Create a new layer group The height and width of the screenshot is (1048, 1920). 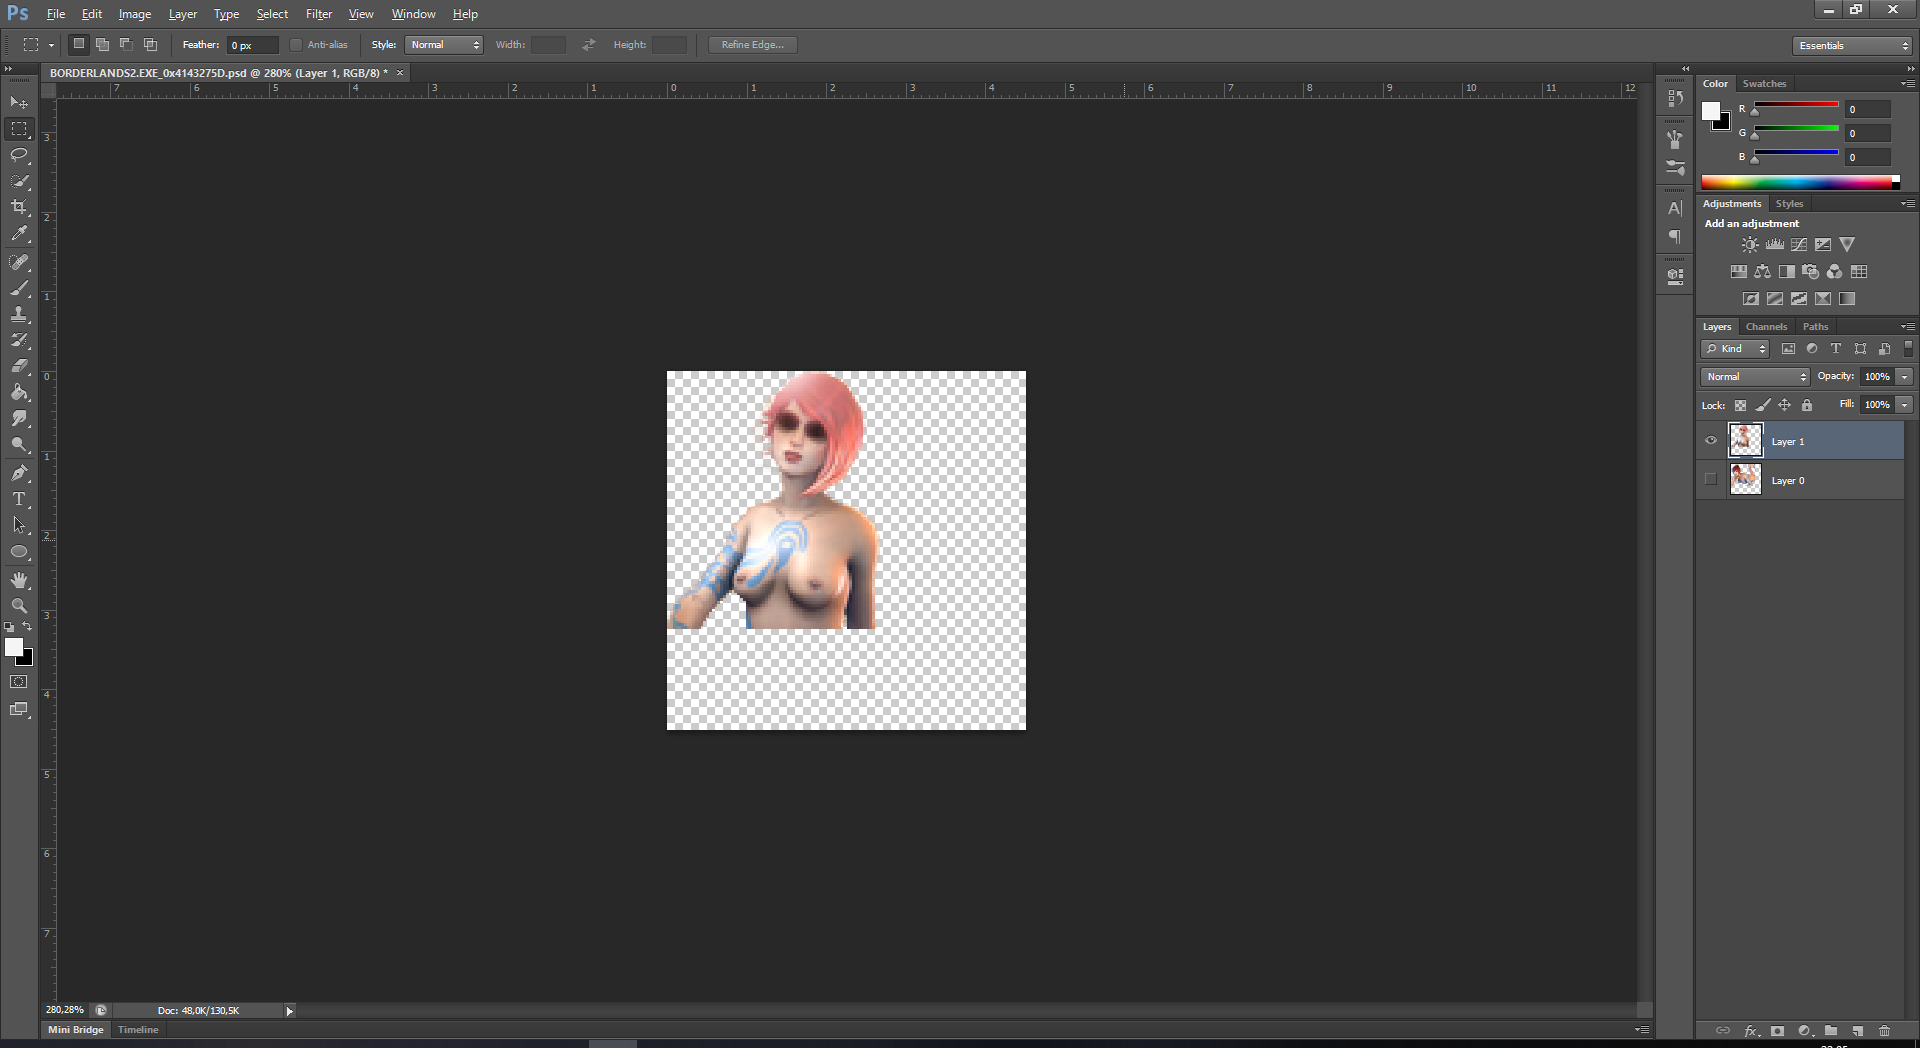click(x=1830, y=1031)
